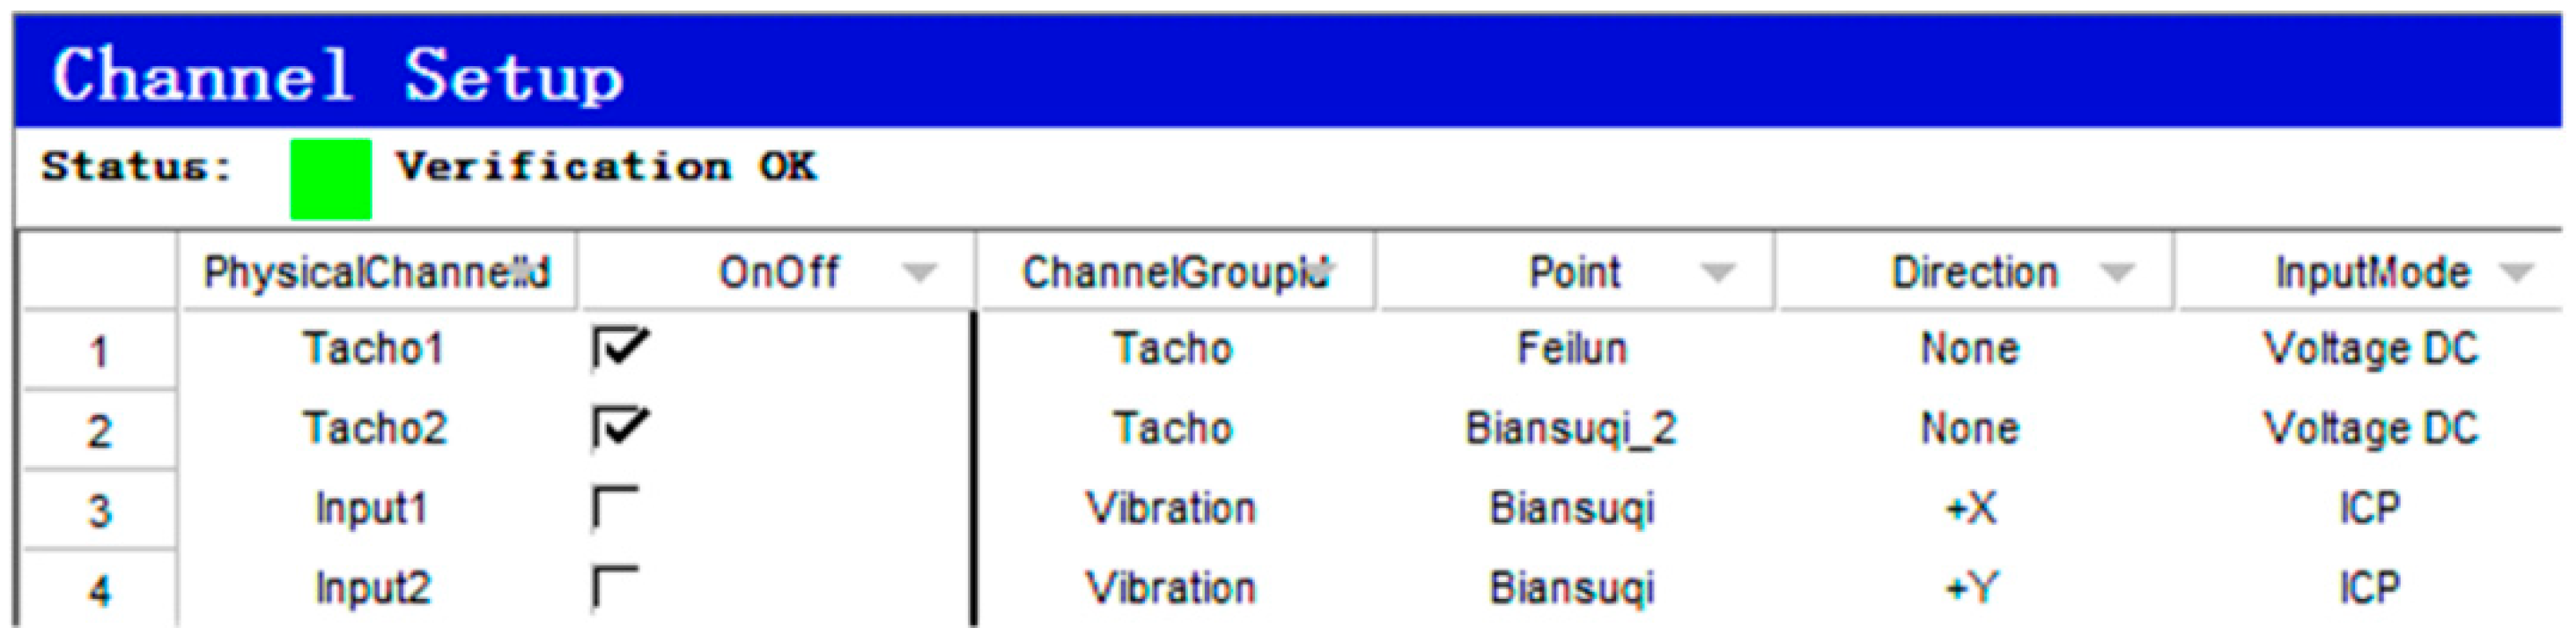Click the green status indicator square
Image resolution: width=2576 pixels, height=642 pixels.
coord(330,179)
